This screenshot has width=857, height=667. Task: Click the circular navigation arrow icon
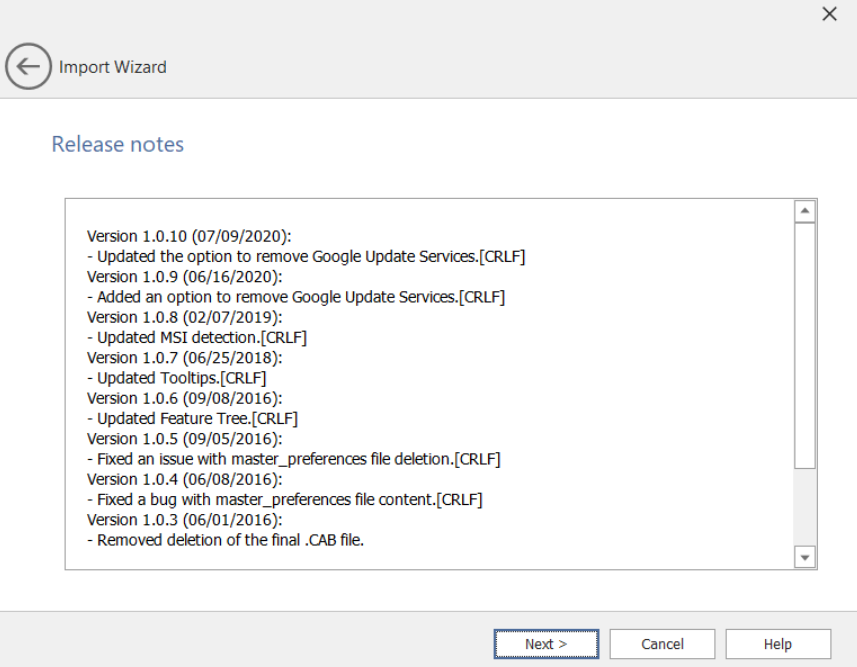28,66
